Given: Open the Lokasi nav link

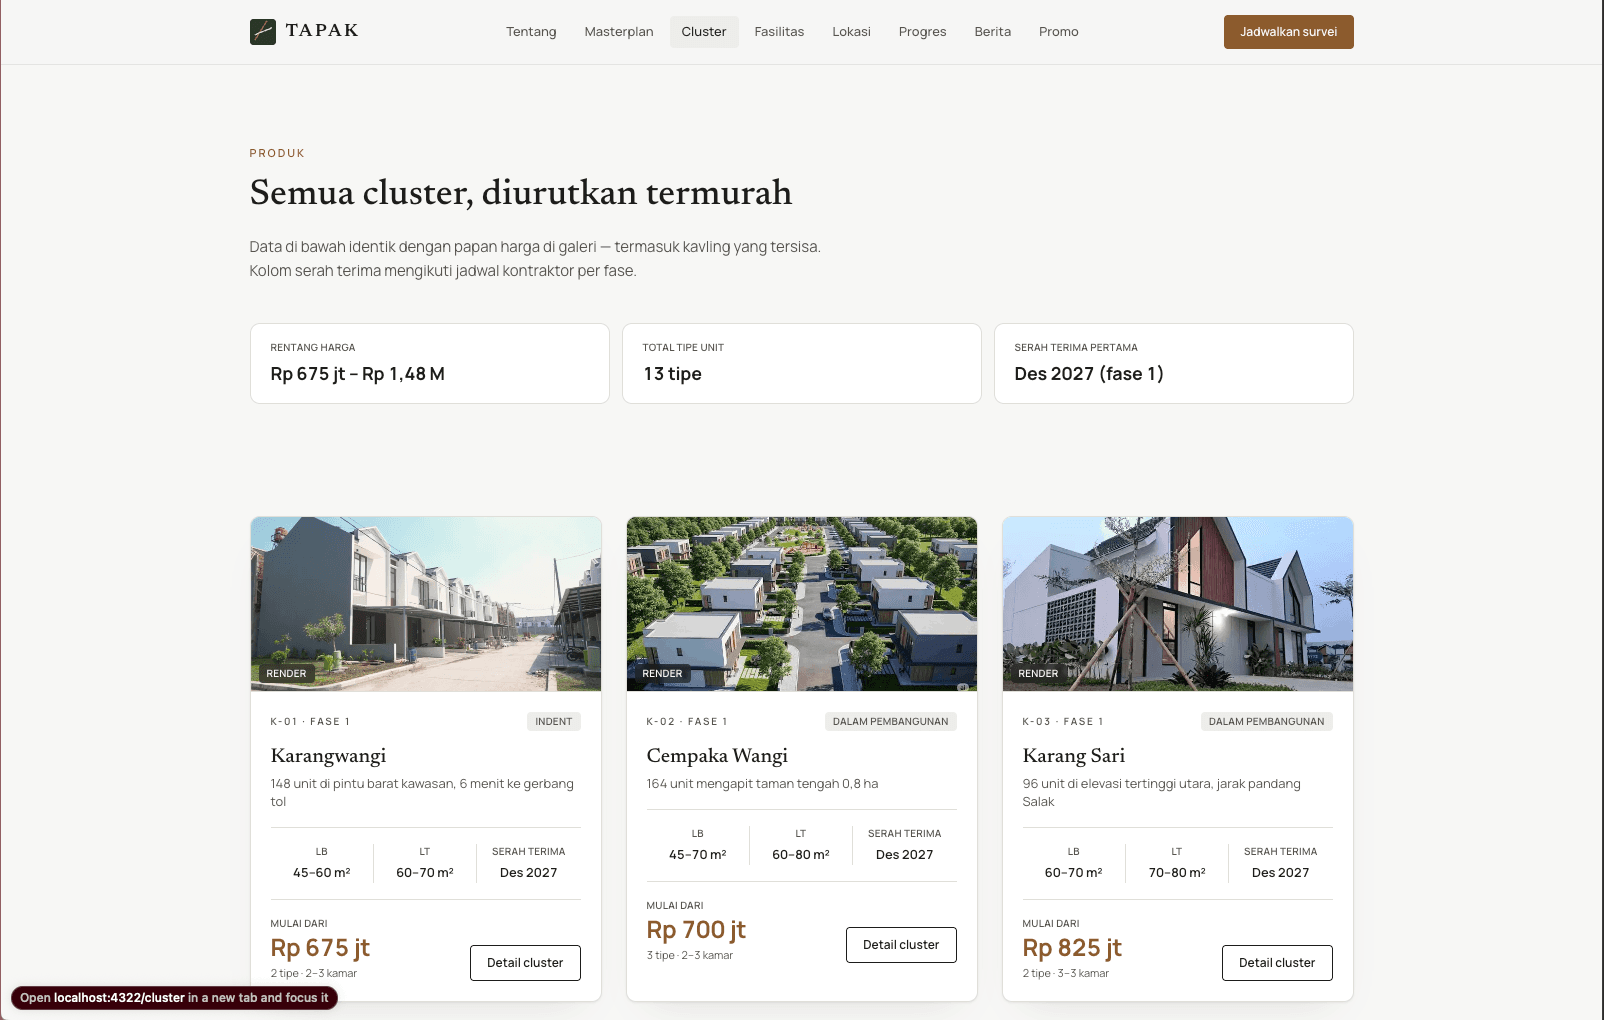Looking at the screenshot, I should 851,32.
